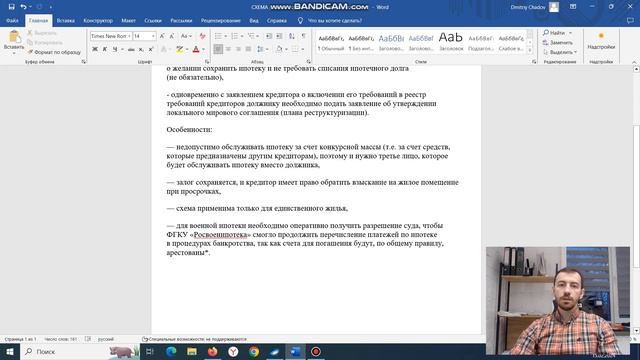Click the underlined word Росвоенипотека
640x360 pixels.
[x=220, y=235]
